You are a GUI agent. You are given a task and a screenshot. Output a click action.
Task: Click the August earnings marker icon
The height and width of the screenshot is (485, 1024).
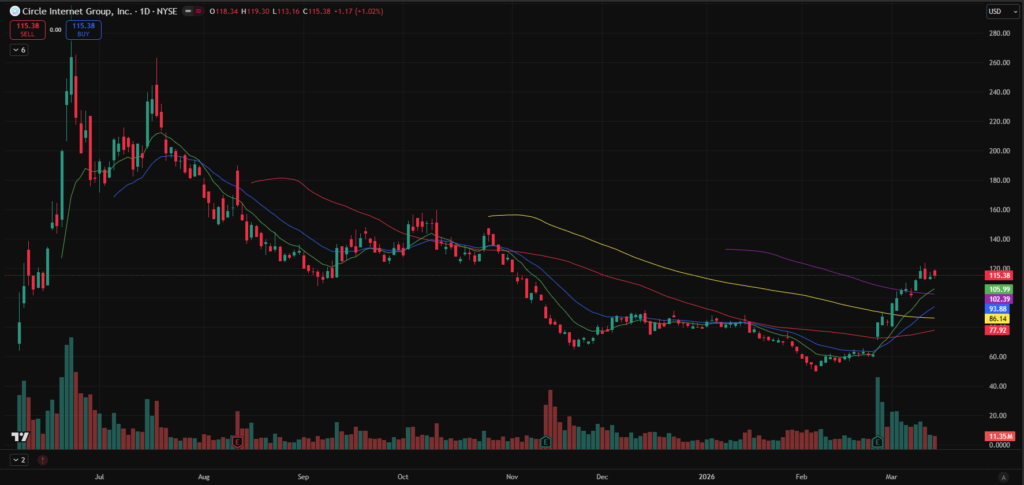[x=237, y=441]
